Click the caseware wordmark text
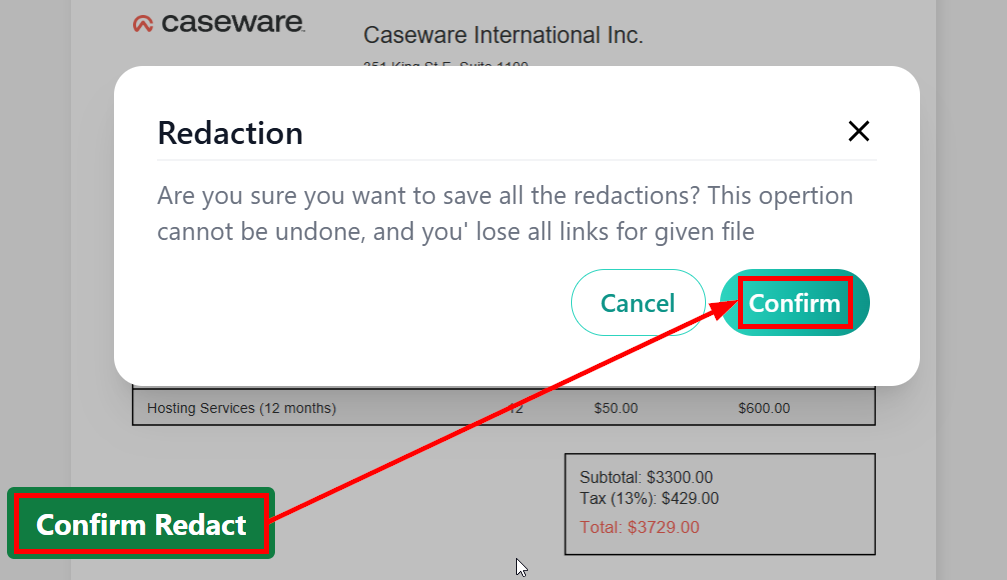The height and width of the screenshot is (580, 1007). (x=232, y=23)
